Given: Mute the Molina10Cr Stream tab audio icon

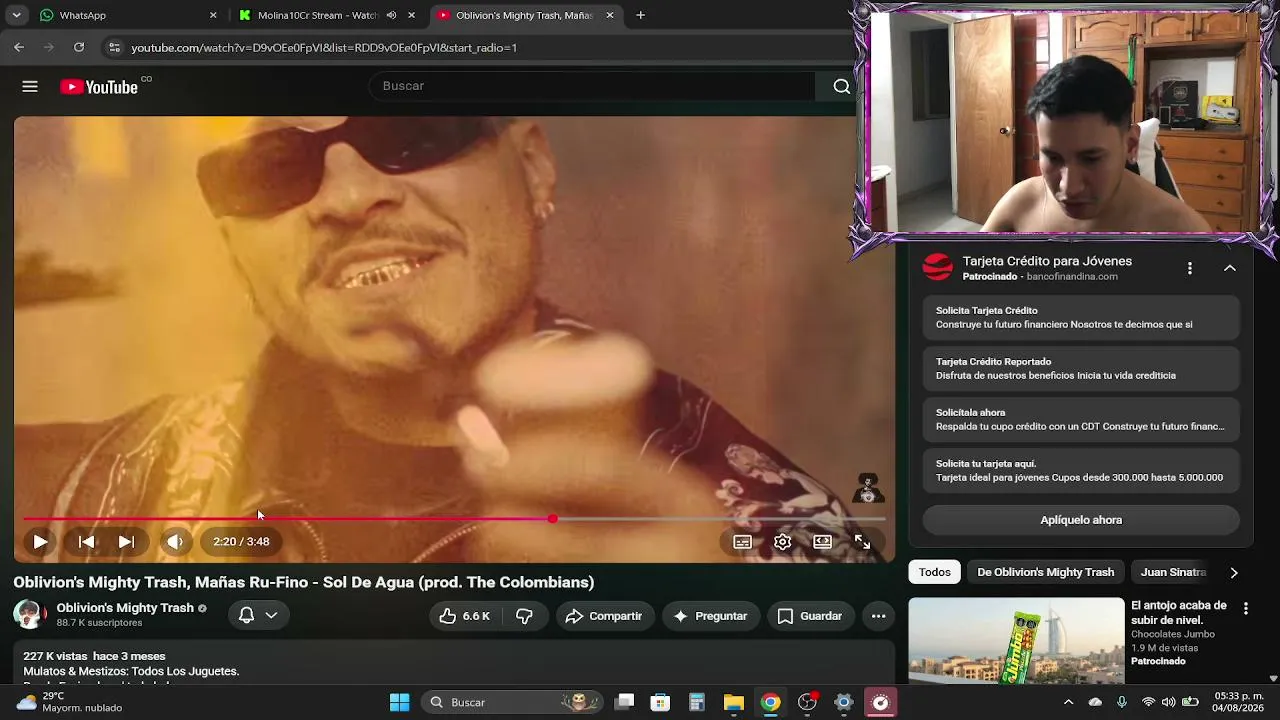Looking at the screenshot, I should coord(391,15).
